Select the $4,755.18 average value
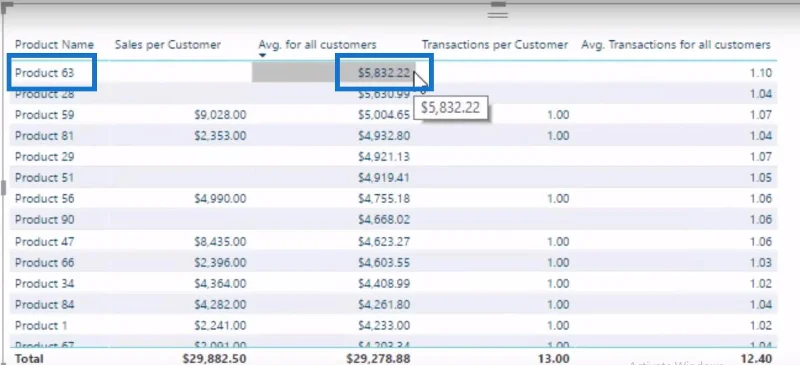Screen dimensions: 800x365 [x=384, y=199]
